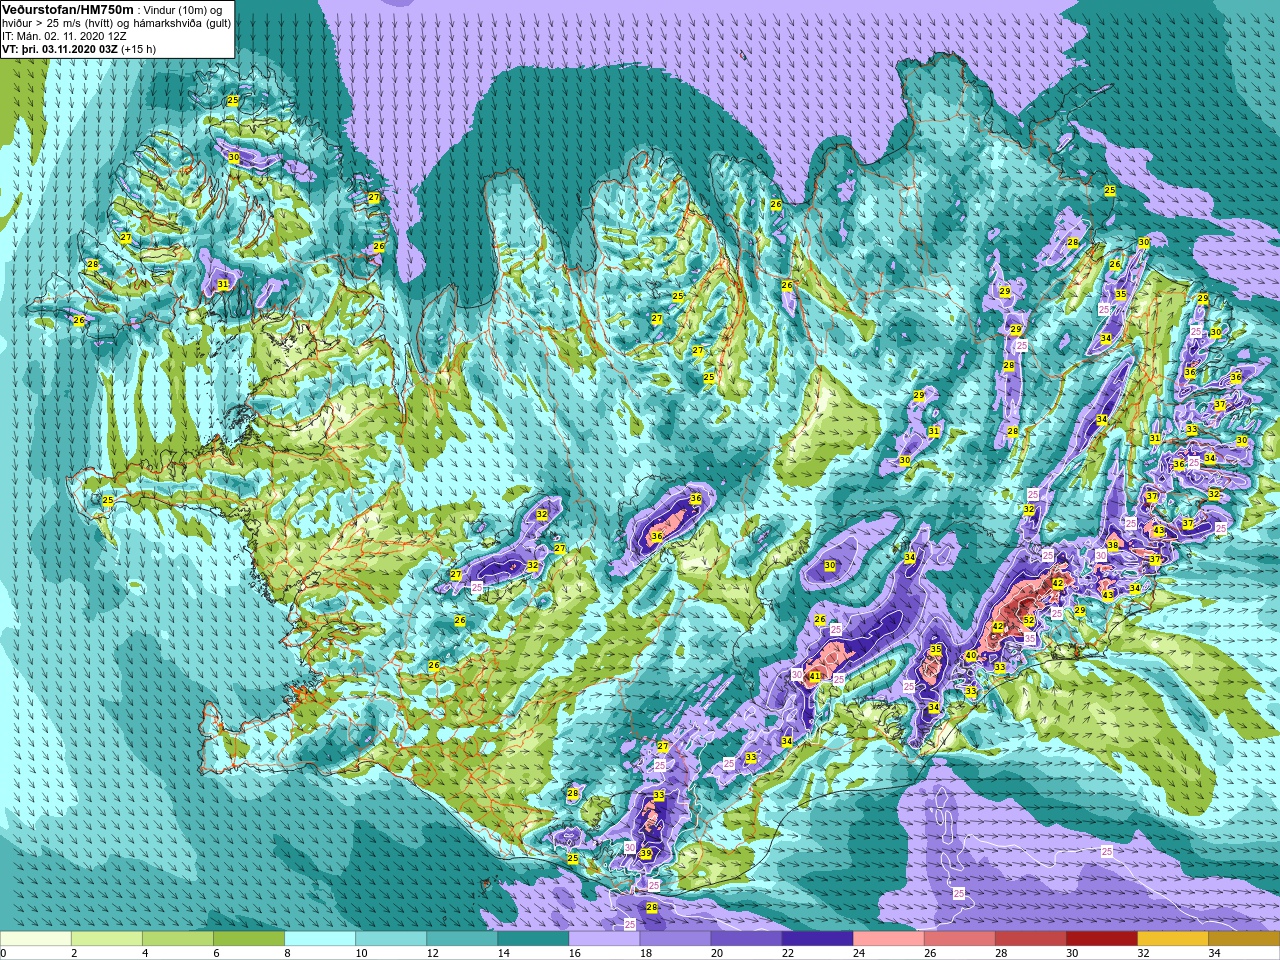
Task: Select the 32–34 m/s yellow-orange legend swatch
Action: 1172,939
